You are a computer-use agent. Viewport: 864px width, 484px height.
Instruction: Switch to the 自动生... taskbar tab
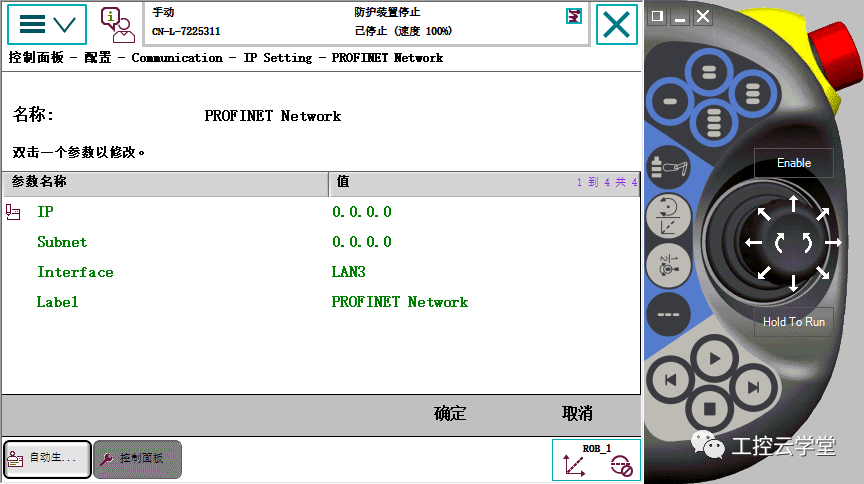pos(47,459)
